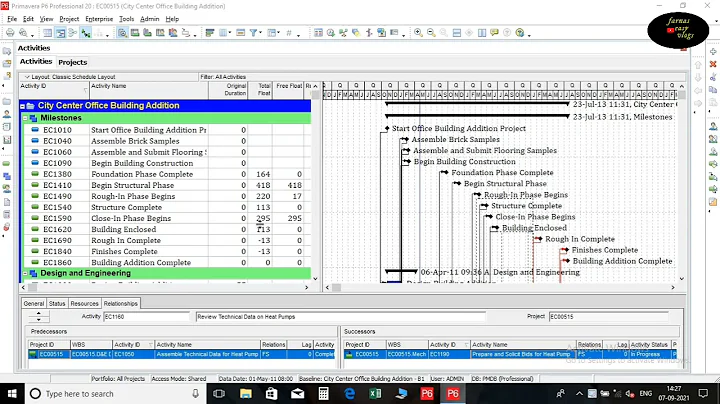Switch to the Resources details tab
Image resolution: width=720 pixels, height=404 pixels.
click(x=84, y=303)
